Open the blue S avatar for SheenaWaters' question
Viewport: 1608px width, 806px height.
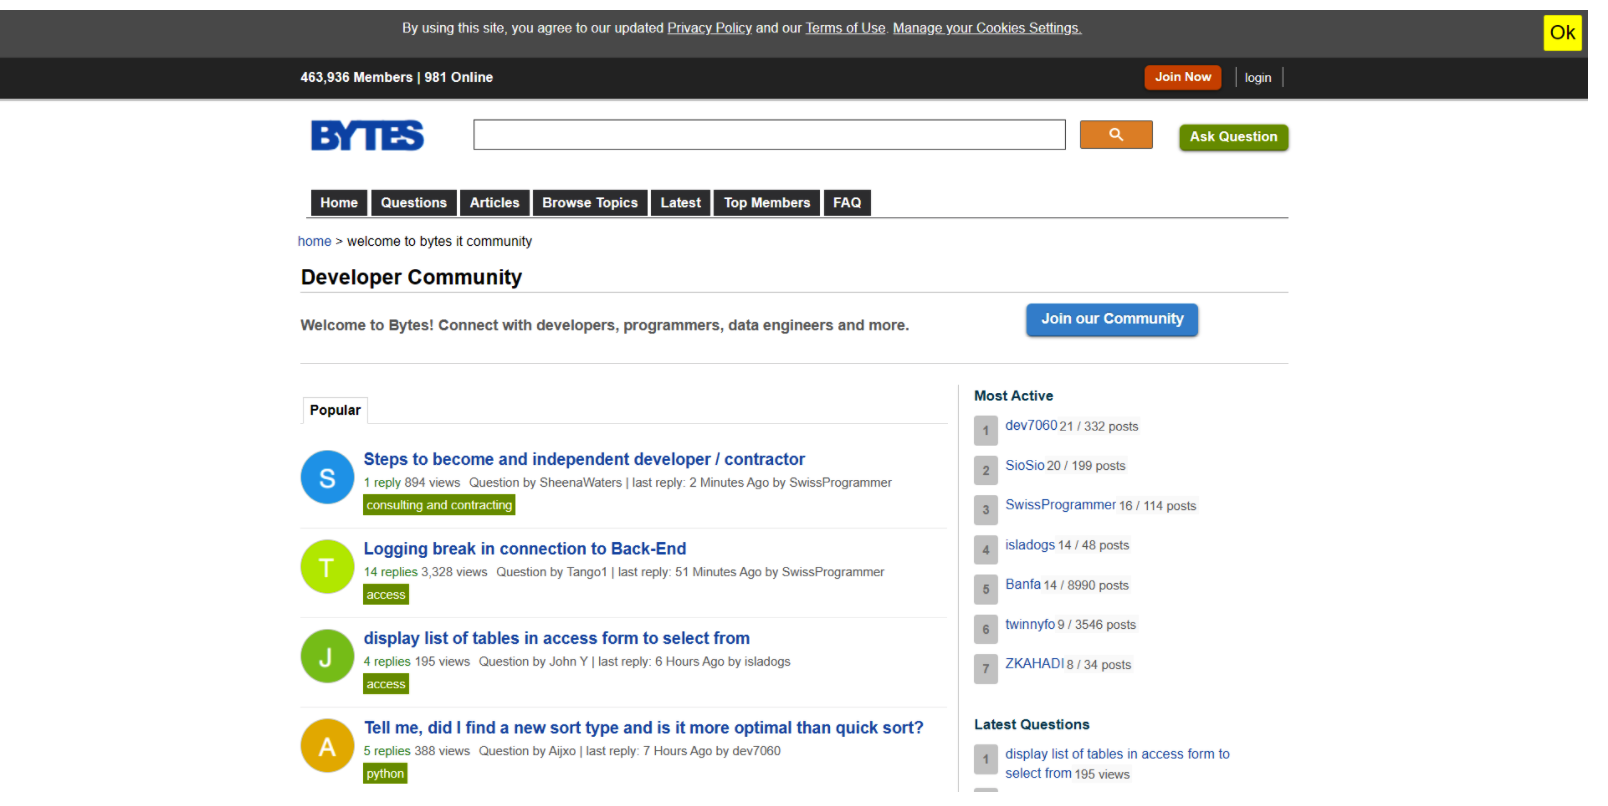click(327, 478)
